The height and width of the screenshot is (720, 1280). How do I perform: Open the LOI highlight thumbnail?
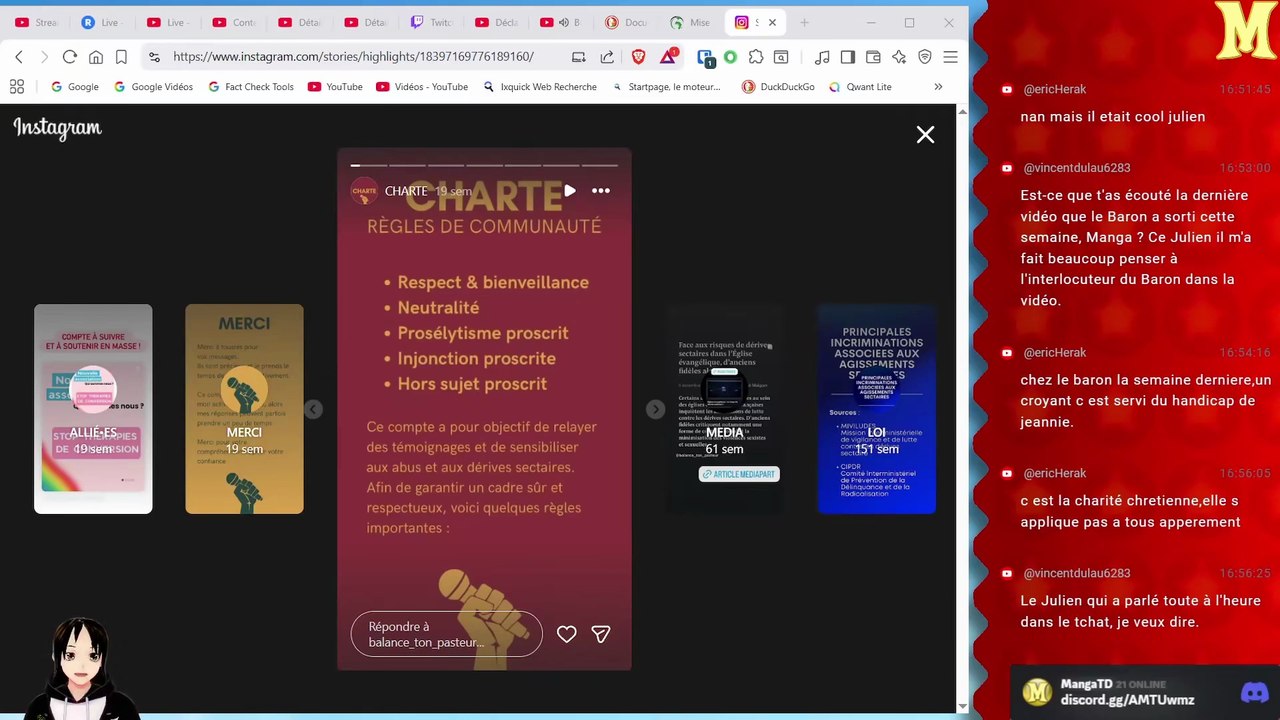876,409
